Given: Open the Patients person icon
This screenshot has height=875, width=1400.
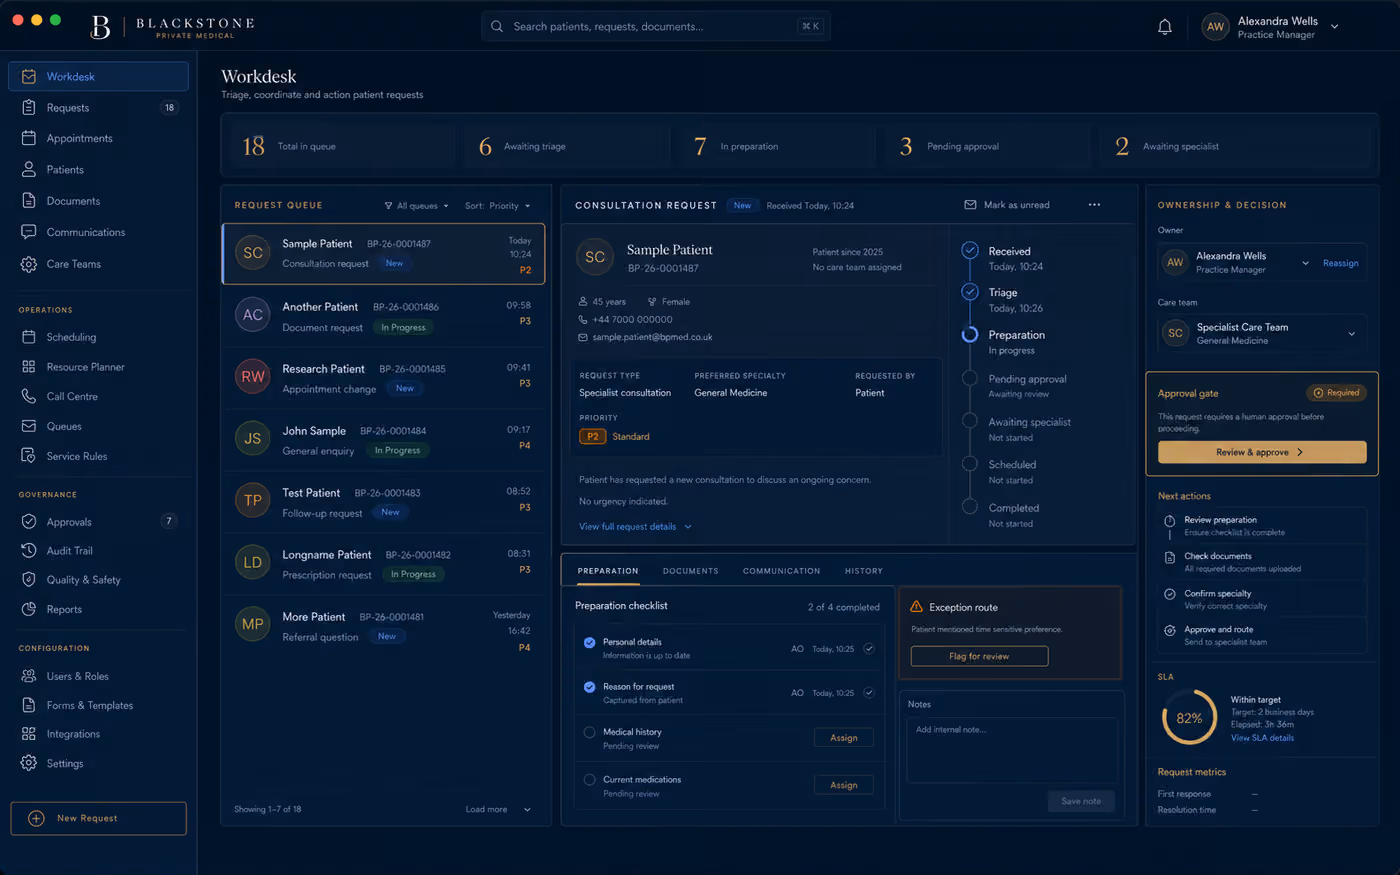Looking at the screenshot, I should point(29,169).
